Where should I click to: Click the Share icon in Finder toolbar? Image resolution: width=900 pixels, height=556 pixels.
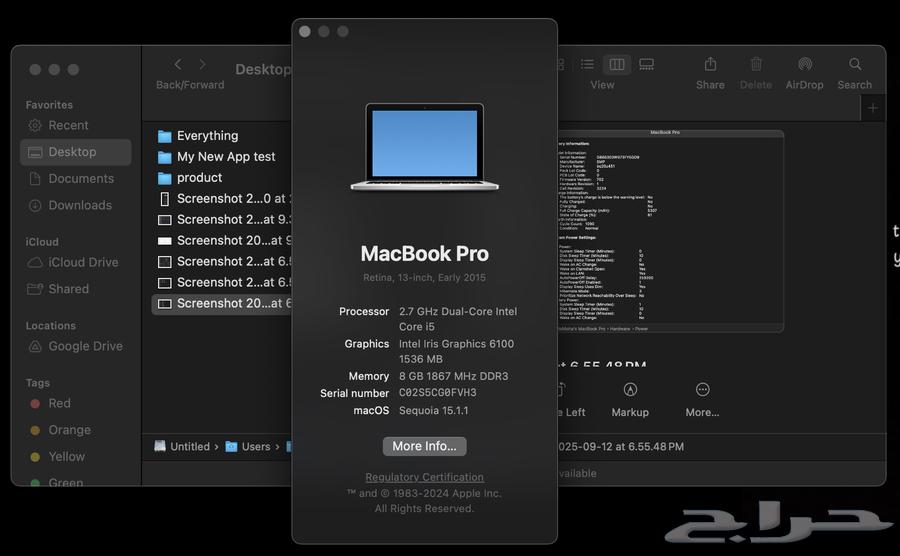pos(710,65)
